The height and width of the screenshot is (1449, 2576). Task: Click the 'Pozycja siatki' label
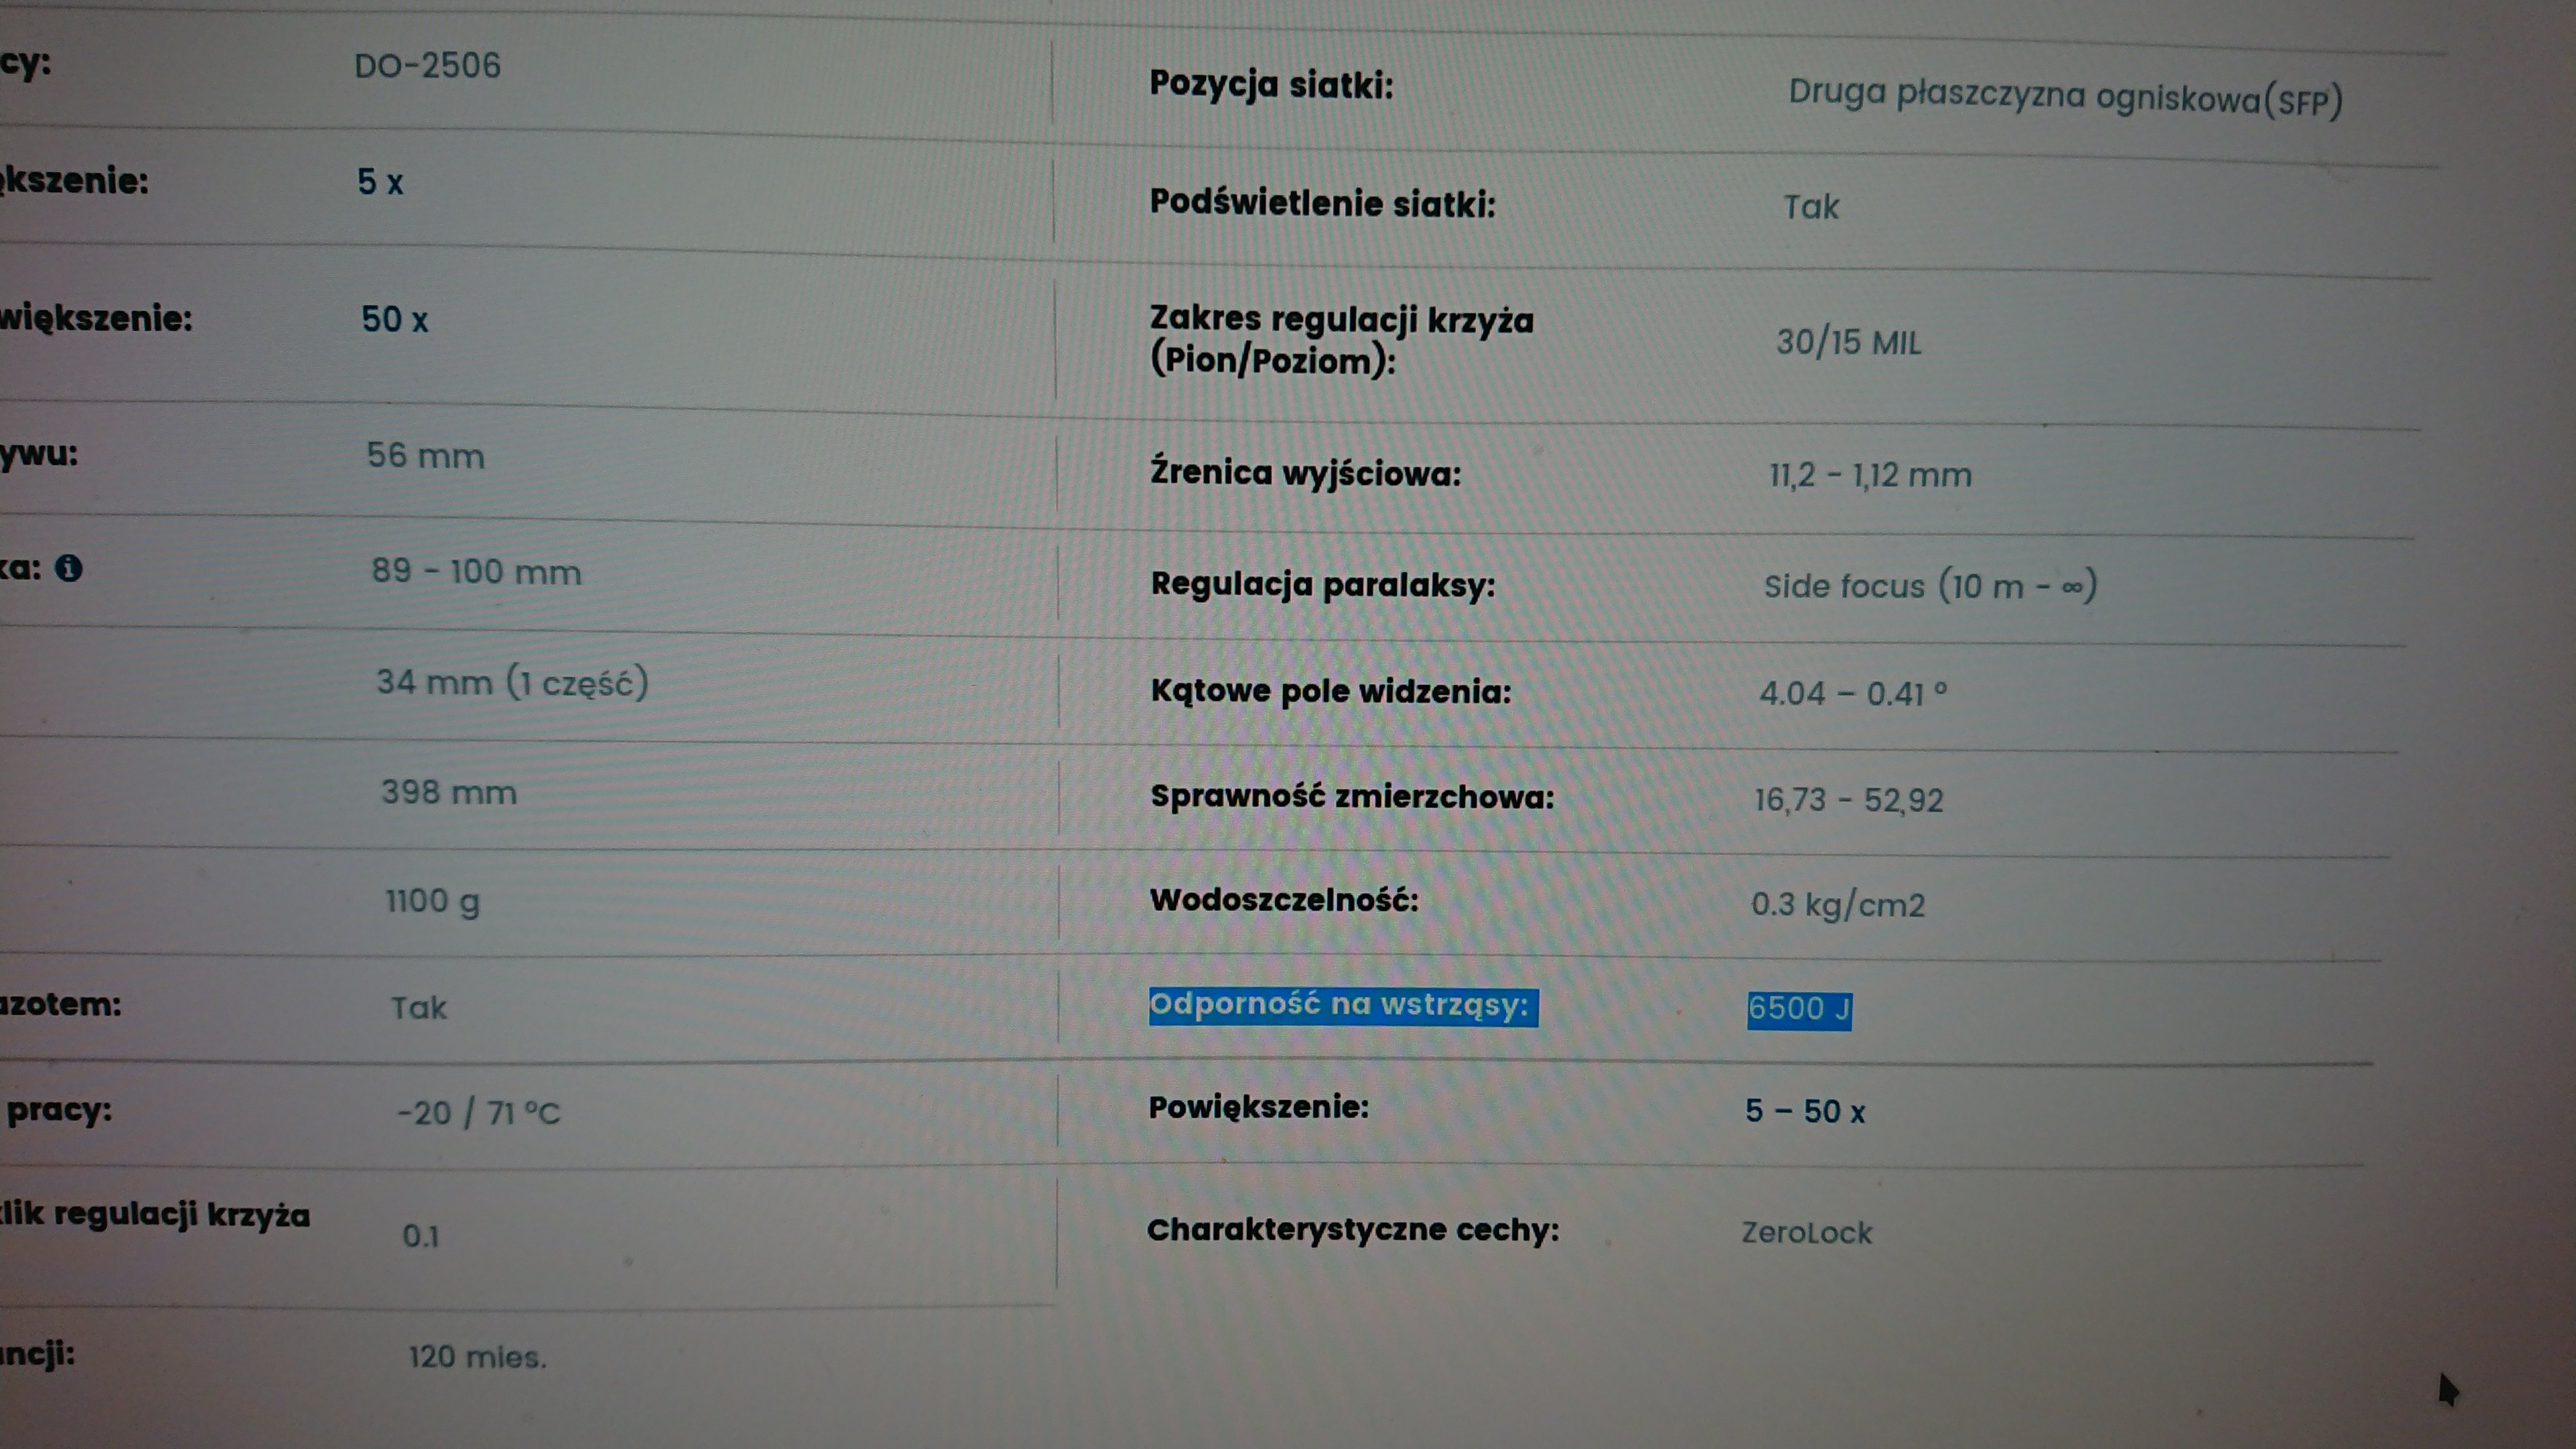1270,84
